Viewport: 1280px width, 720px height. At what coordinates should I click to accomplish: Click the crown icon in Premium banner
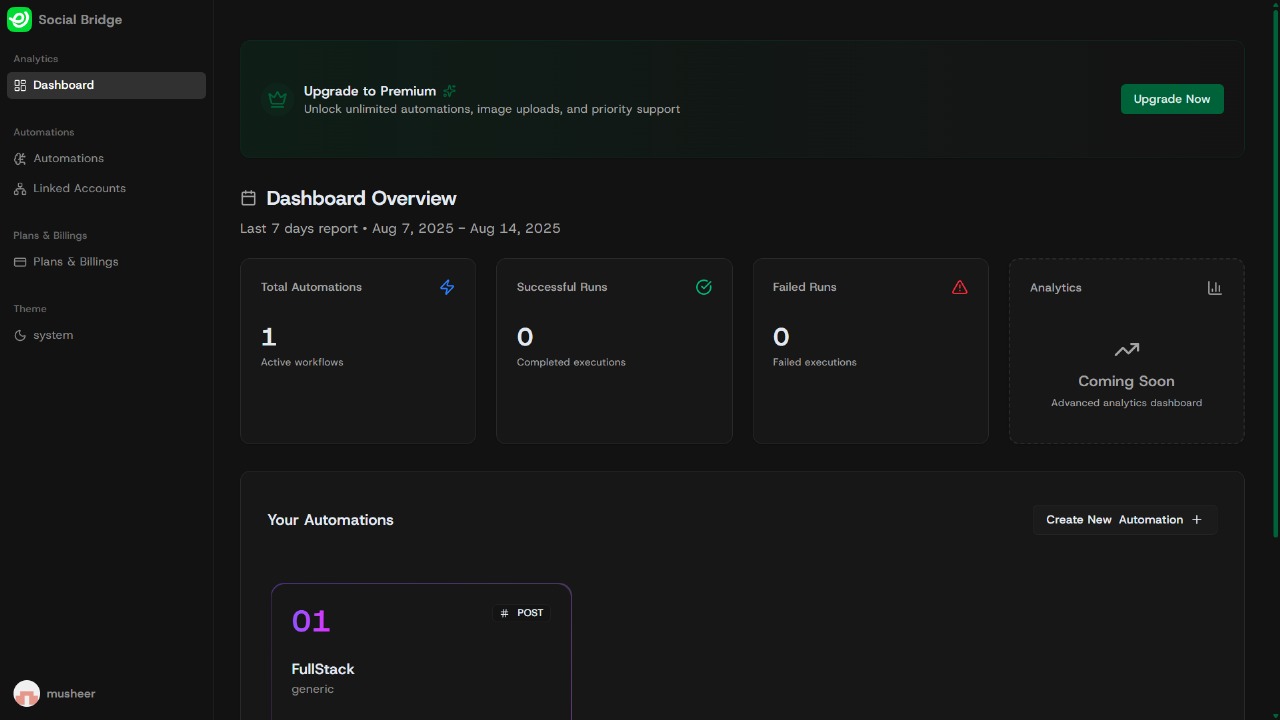click(x=278, y=99)
